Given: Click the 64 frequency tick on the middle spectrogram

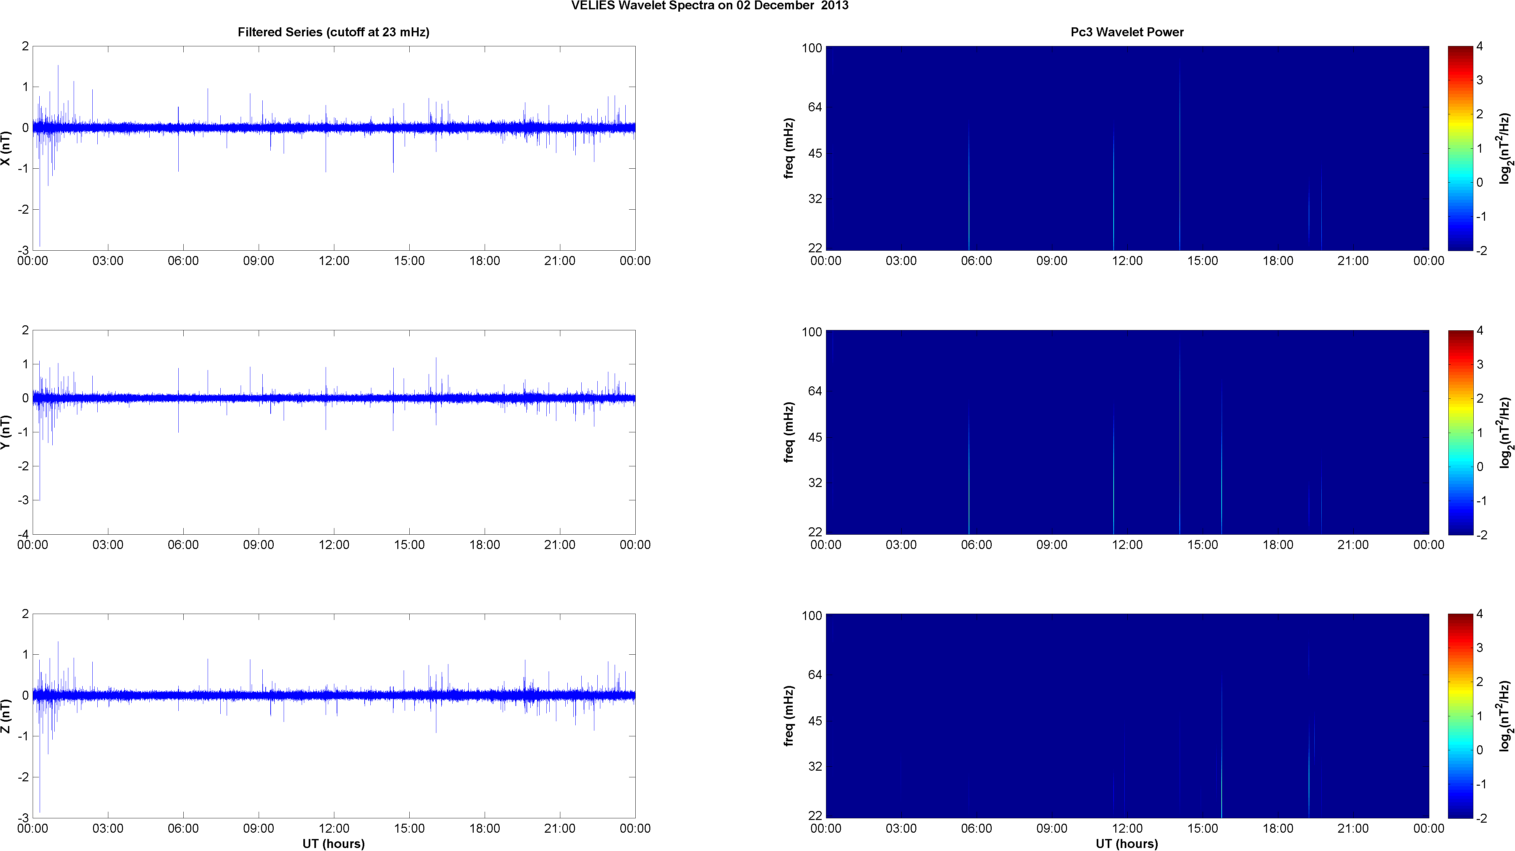Looking at the screenshot, I should coord(815,391).
